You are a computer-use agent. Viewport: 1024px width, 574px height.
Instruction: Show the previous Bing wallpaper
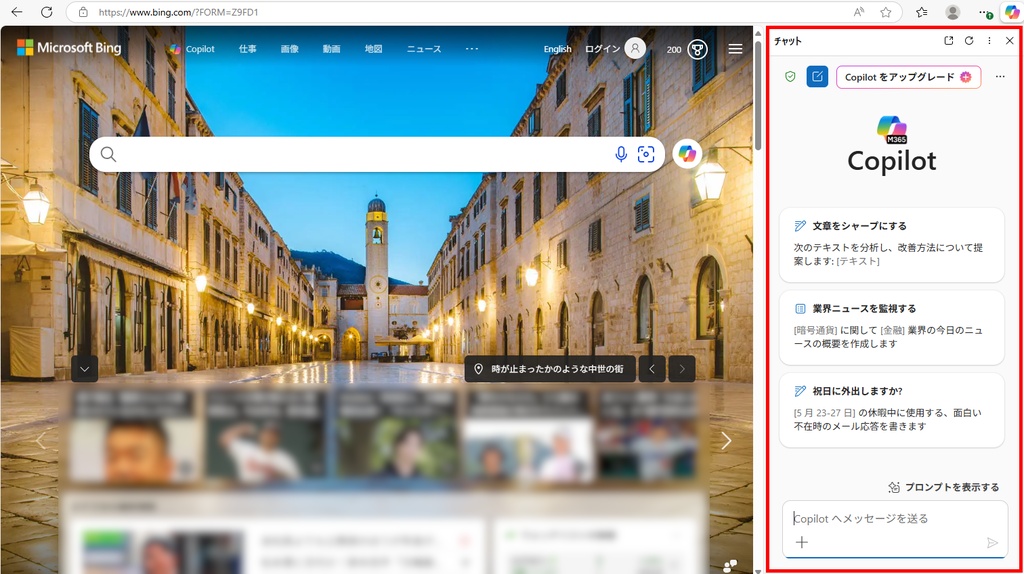(x=652, y=369)
